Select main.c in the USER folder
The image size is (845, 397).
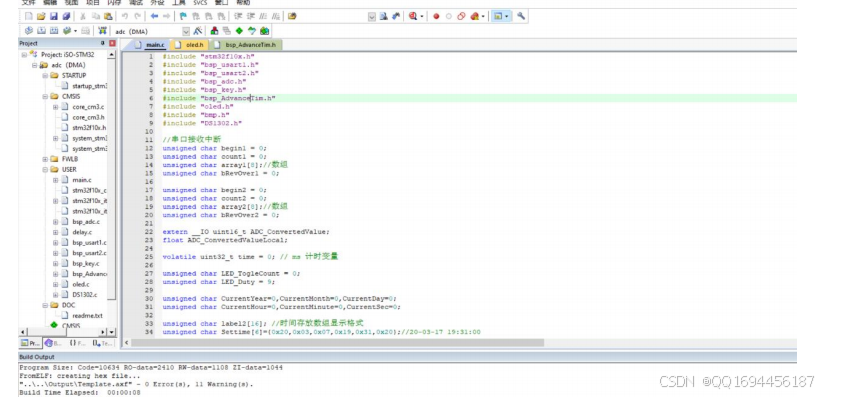pyautogui.click(x=81, y=180)
